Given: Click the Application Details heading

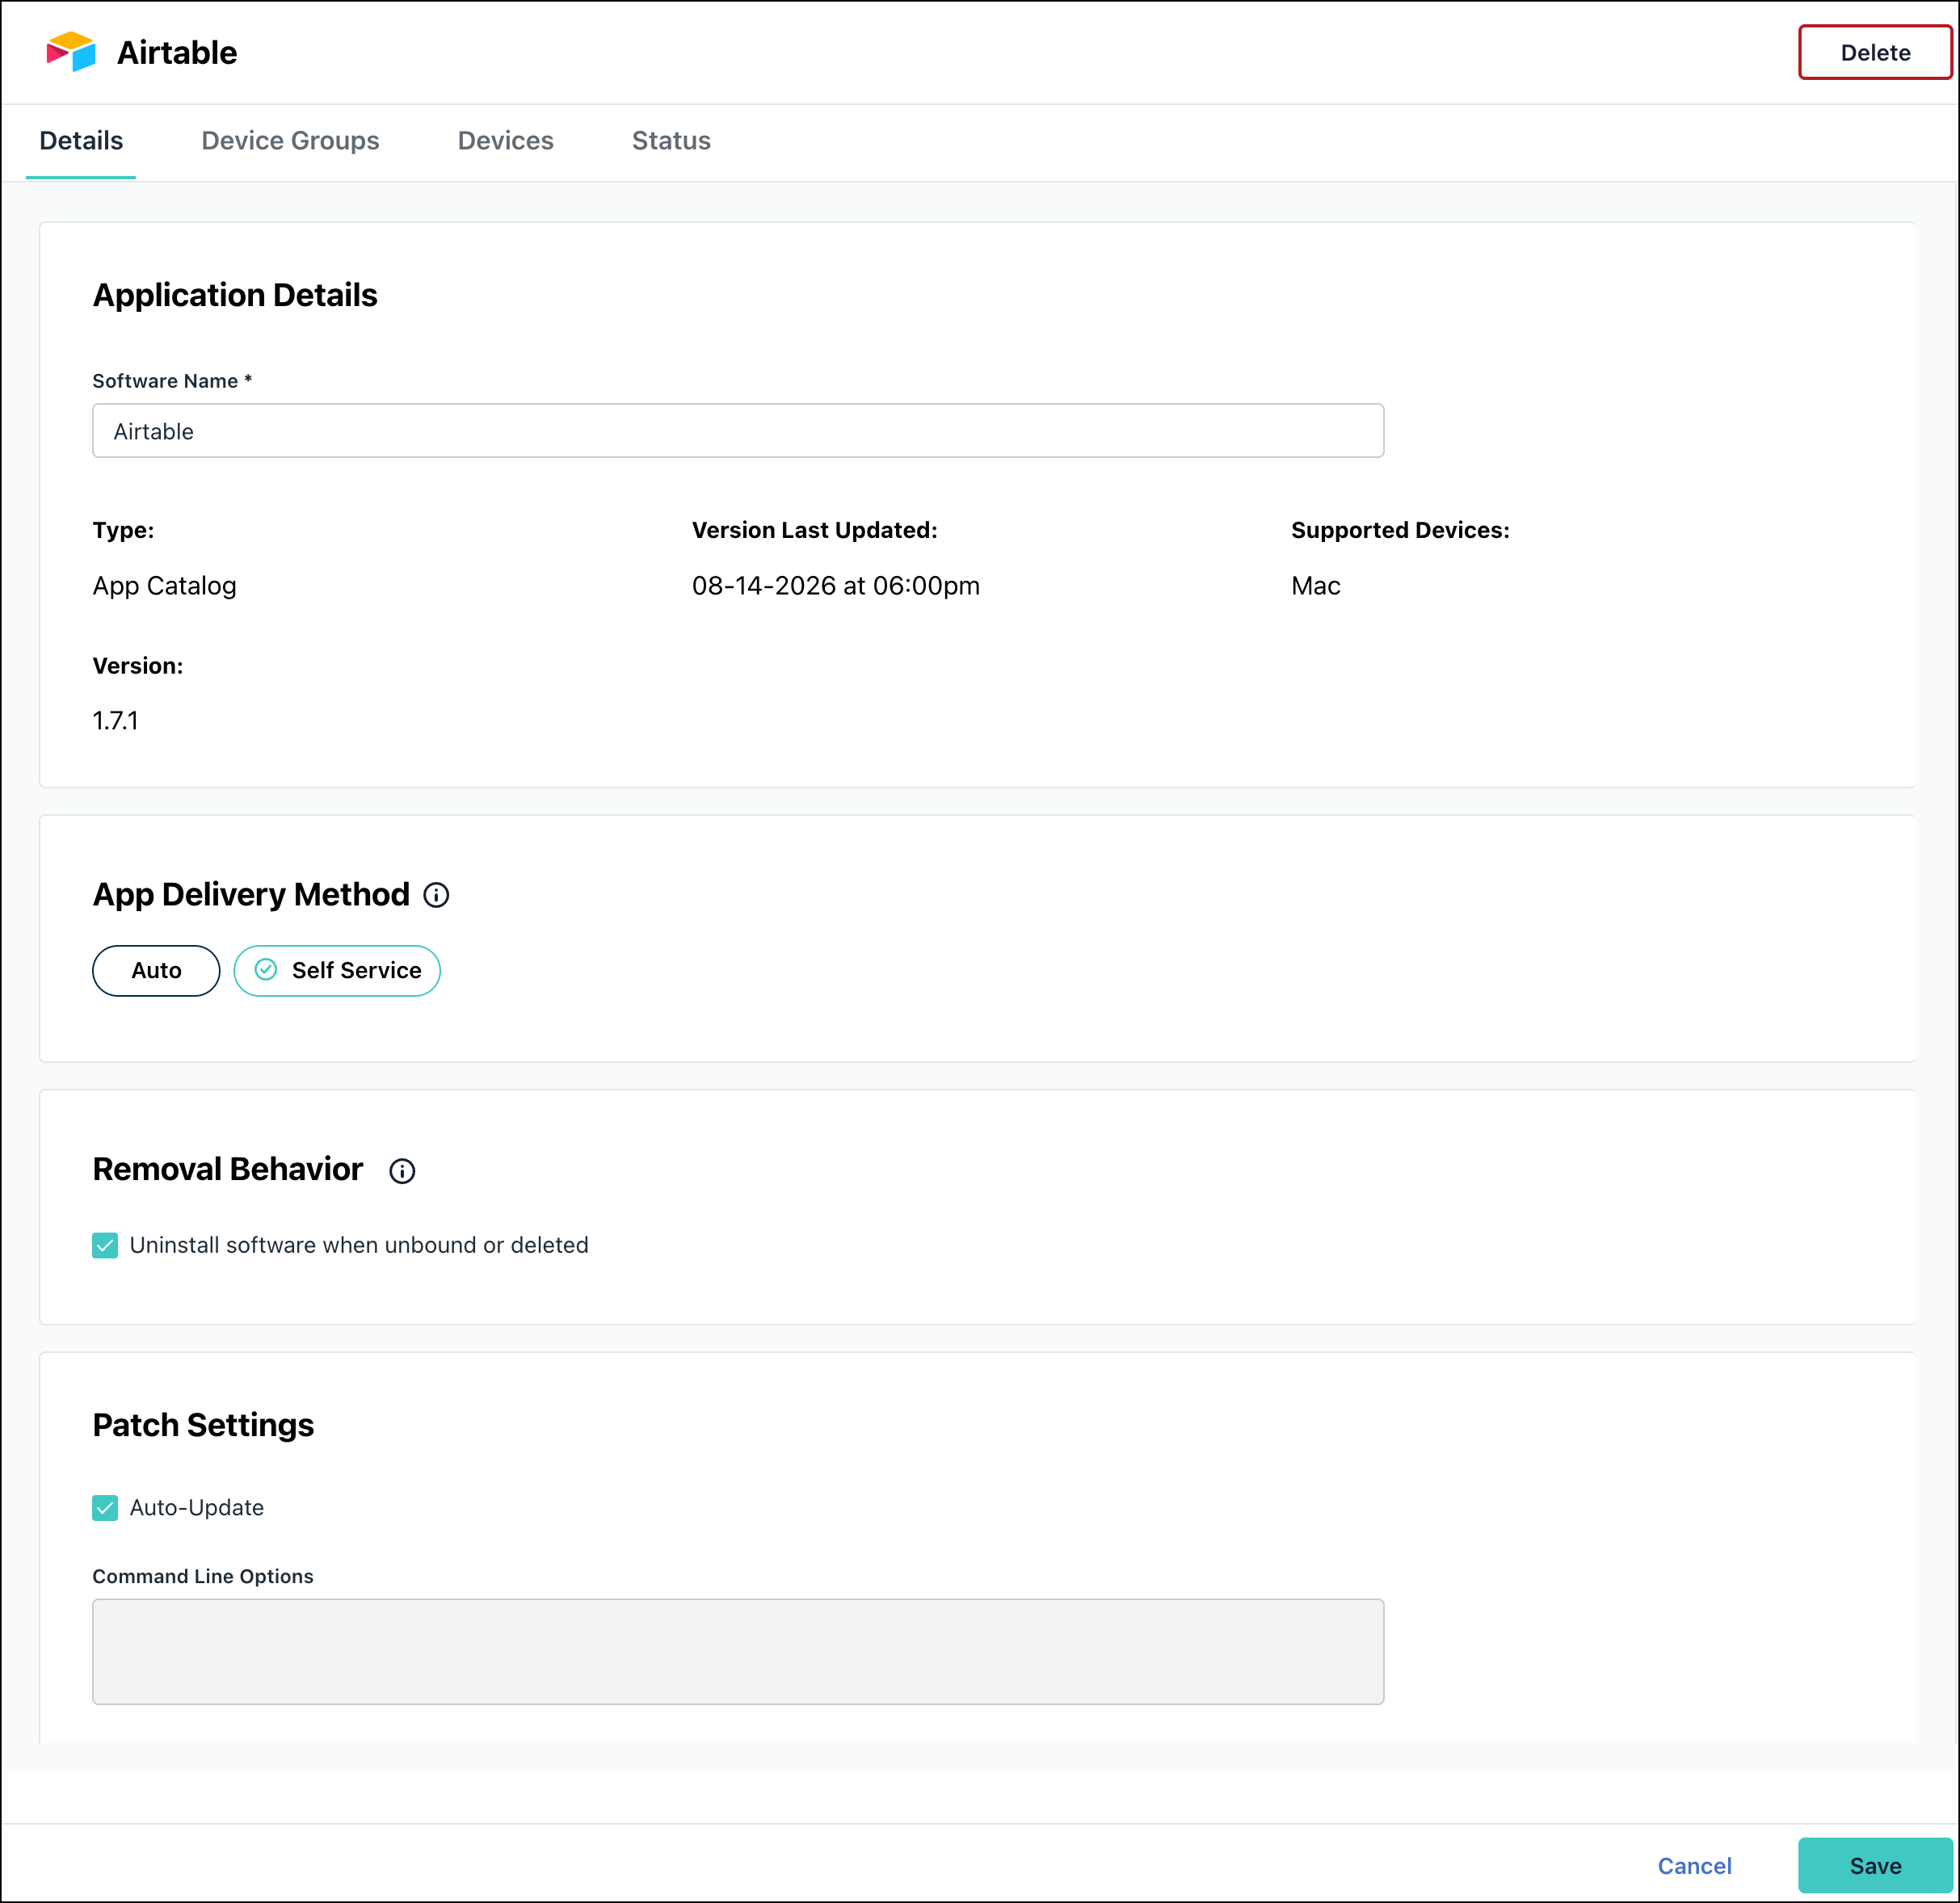Looking at the screenshot, I should (x=235, y=295).
